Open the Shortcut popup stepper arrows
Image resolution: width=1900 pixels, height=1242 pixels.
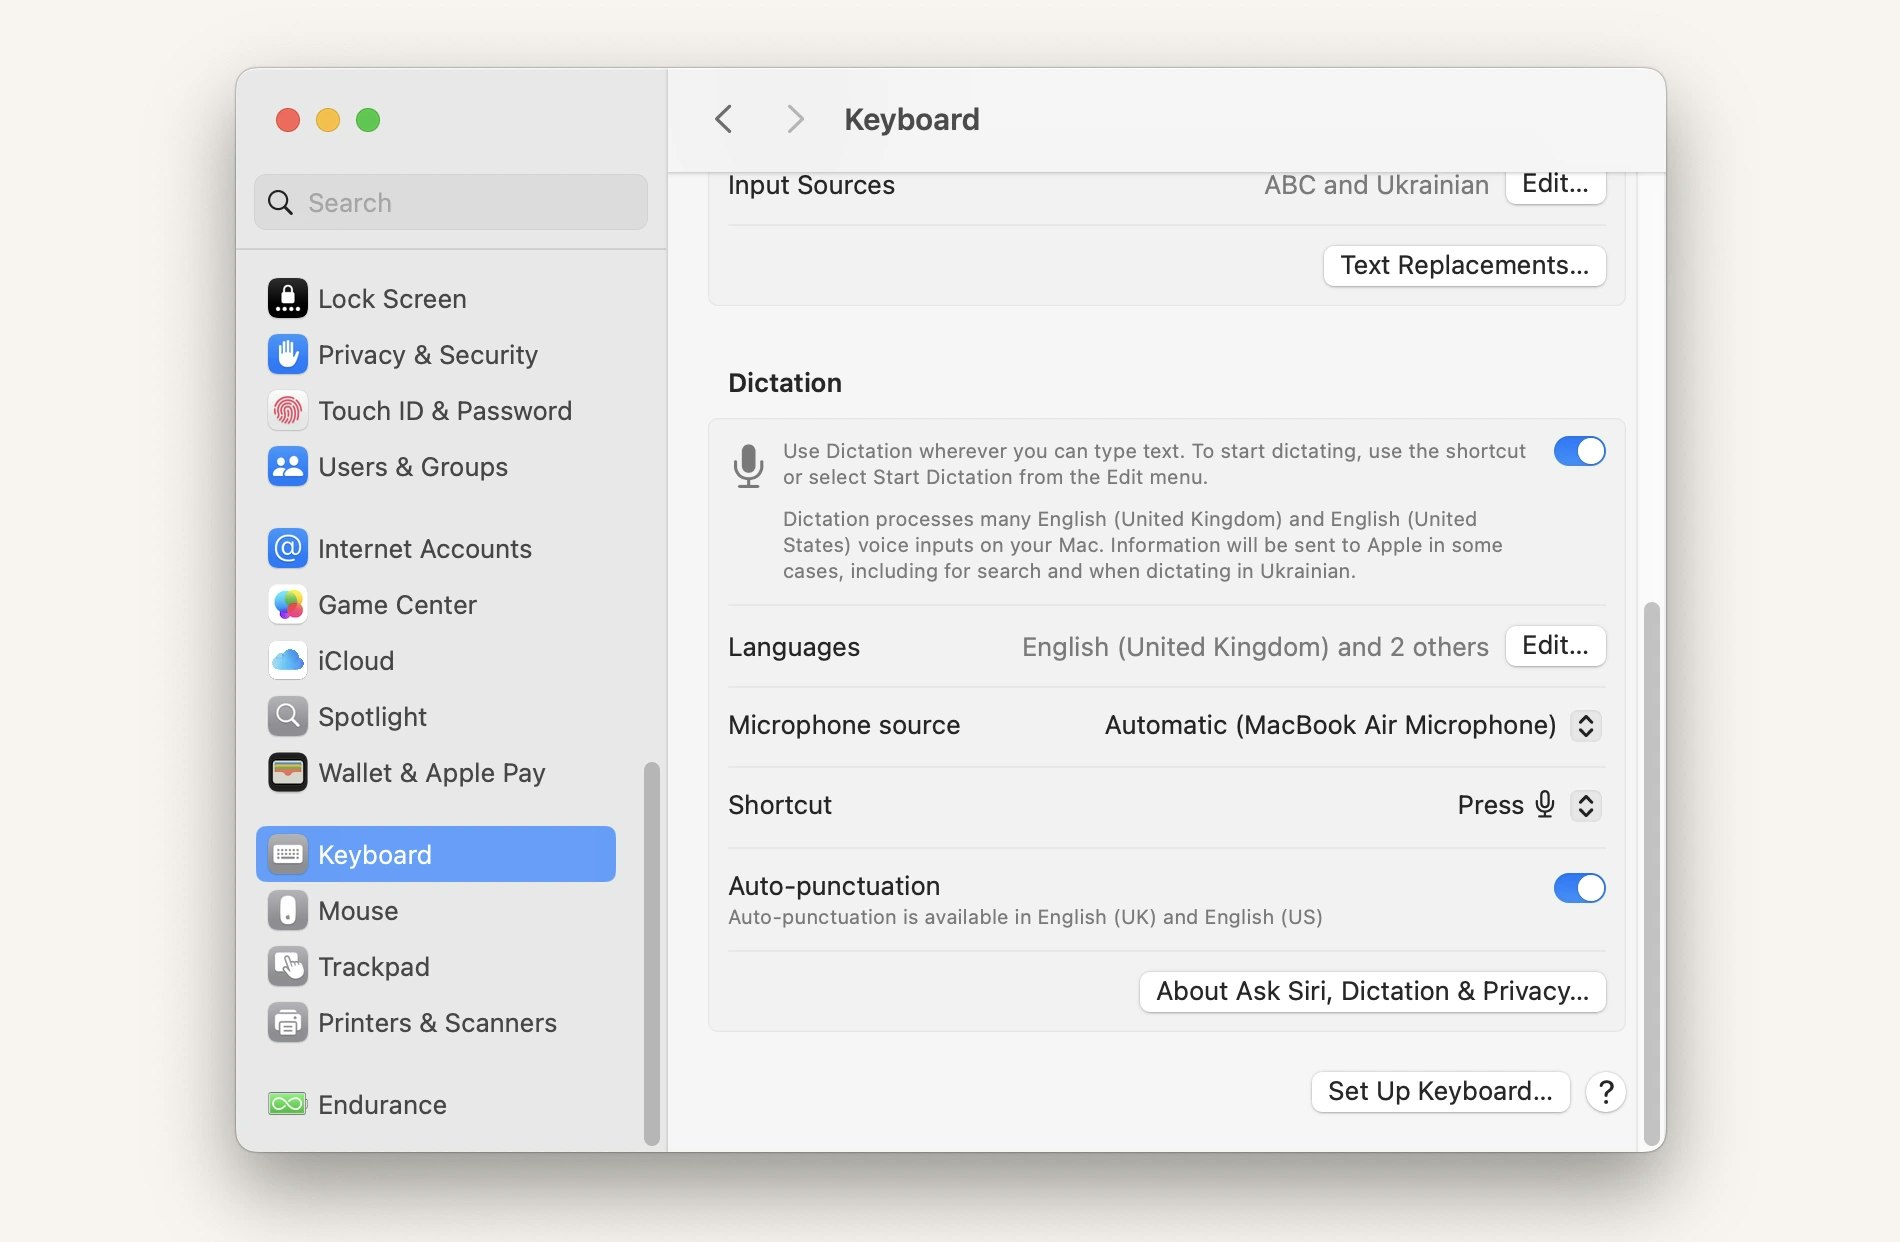point(1585,805)
